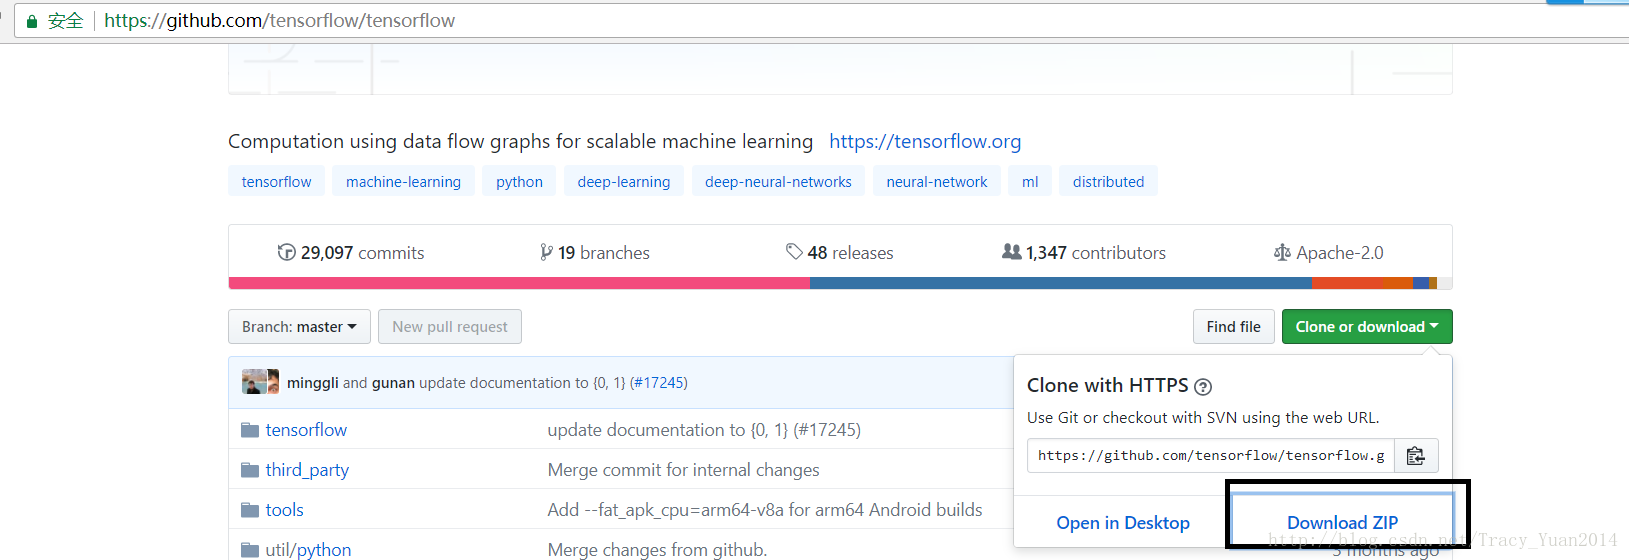Open latest commit message update documentation in header

522,383
